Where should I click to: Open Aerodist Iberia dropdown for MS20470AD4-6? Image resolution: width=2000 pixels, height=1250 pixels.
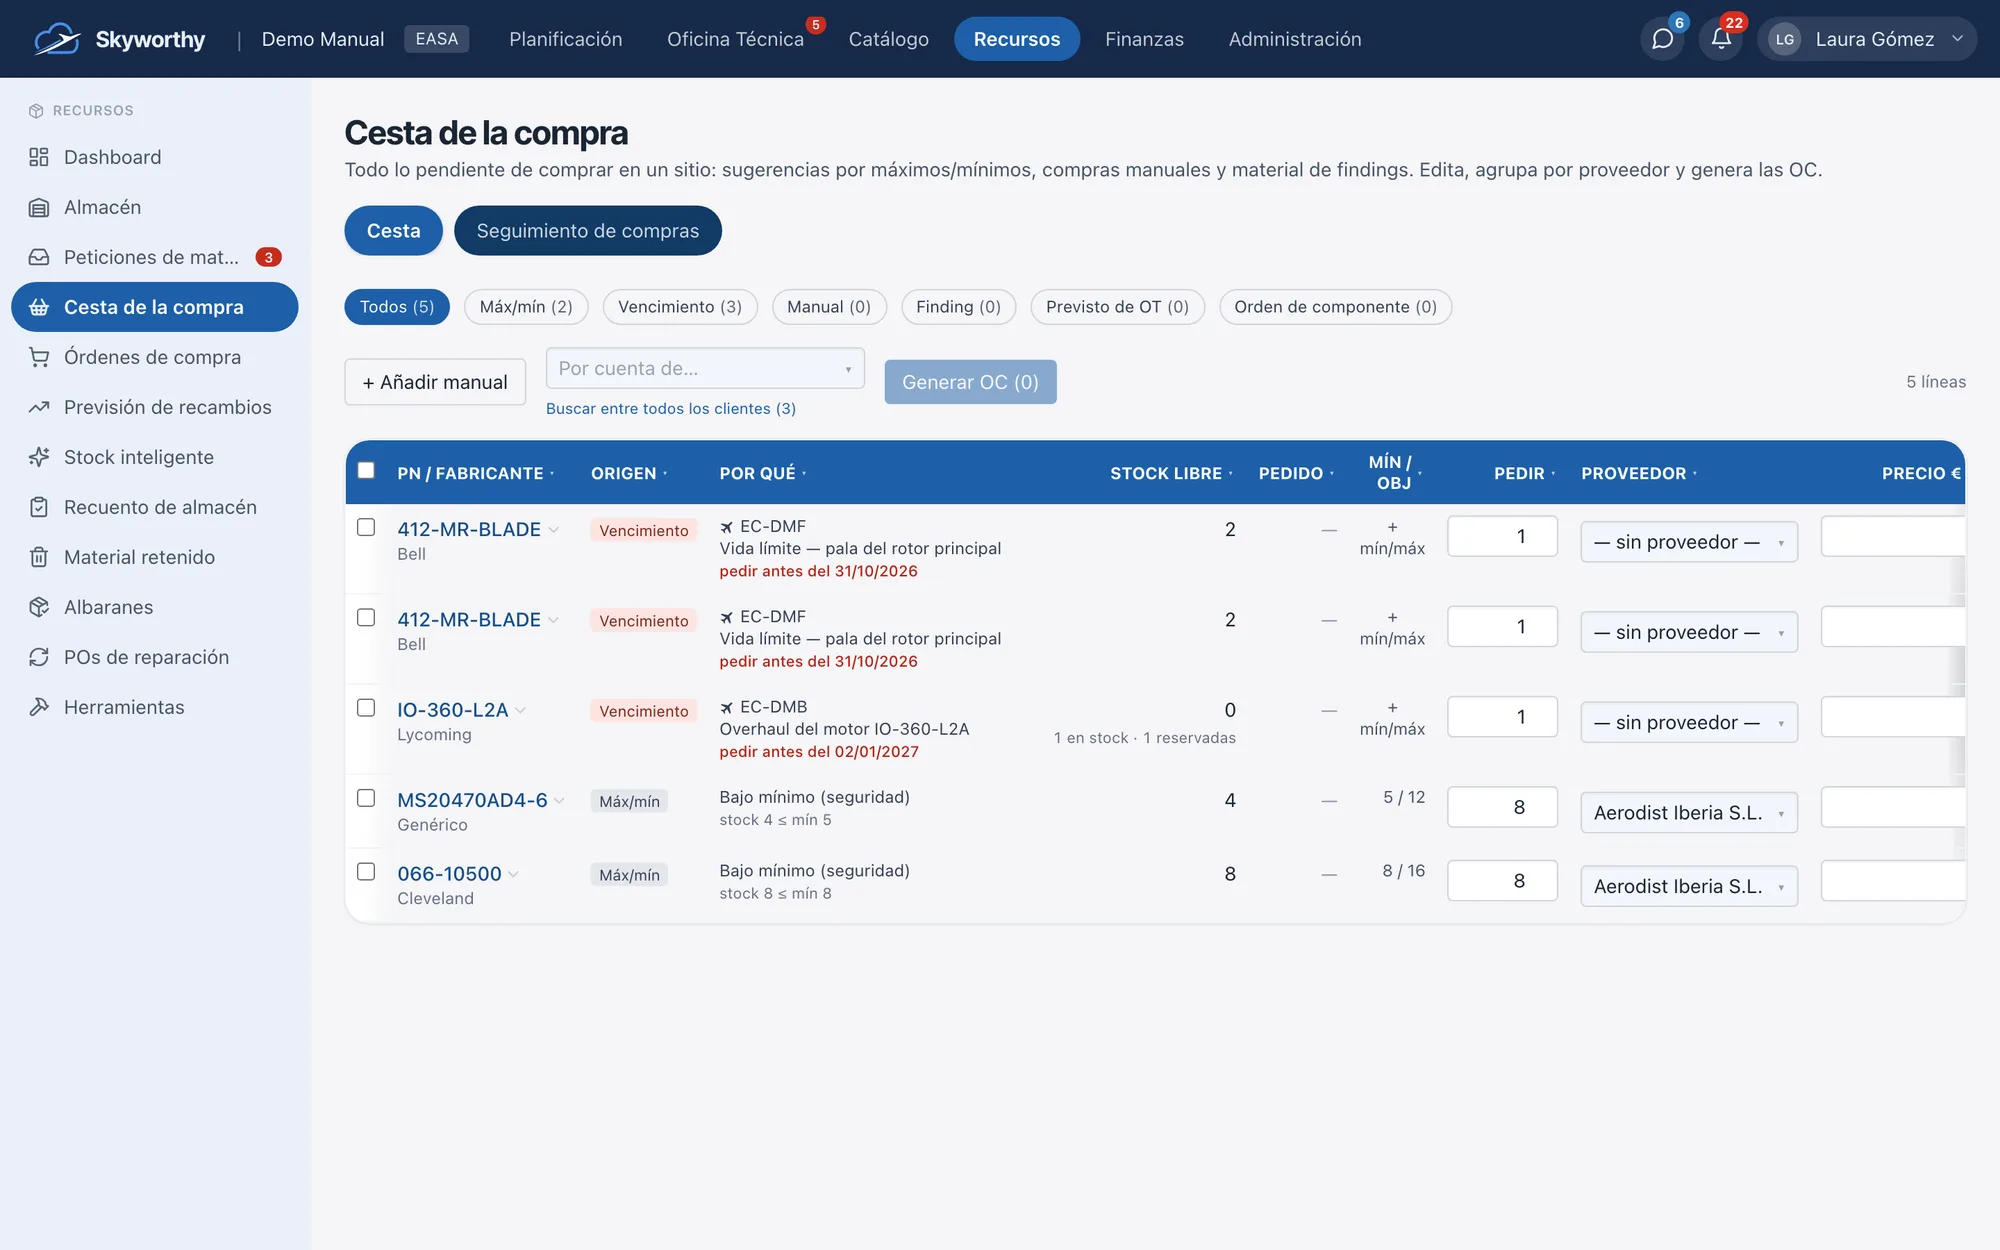coord(1689,813)
